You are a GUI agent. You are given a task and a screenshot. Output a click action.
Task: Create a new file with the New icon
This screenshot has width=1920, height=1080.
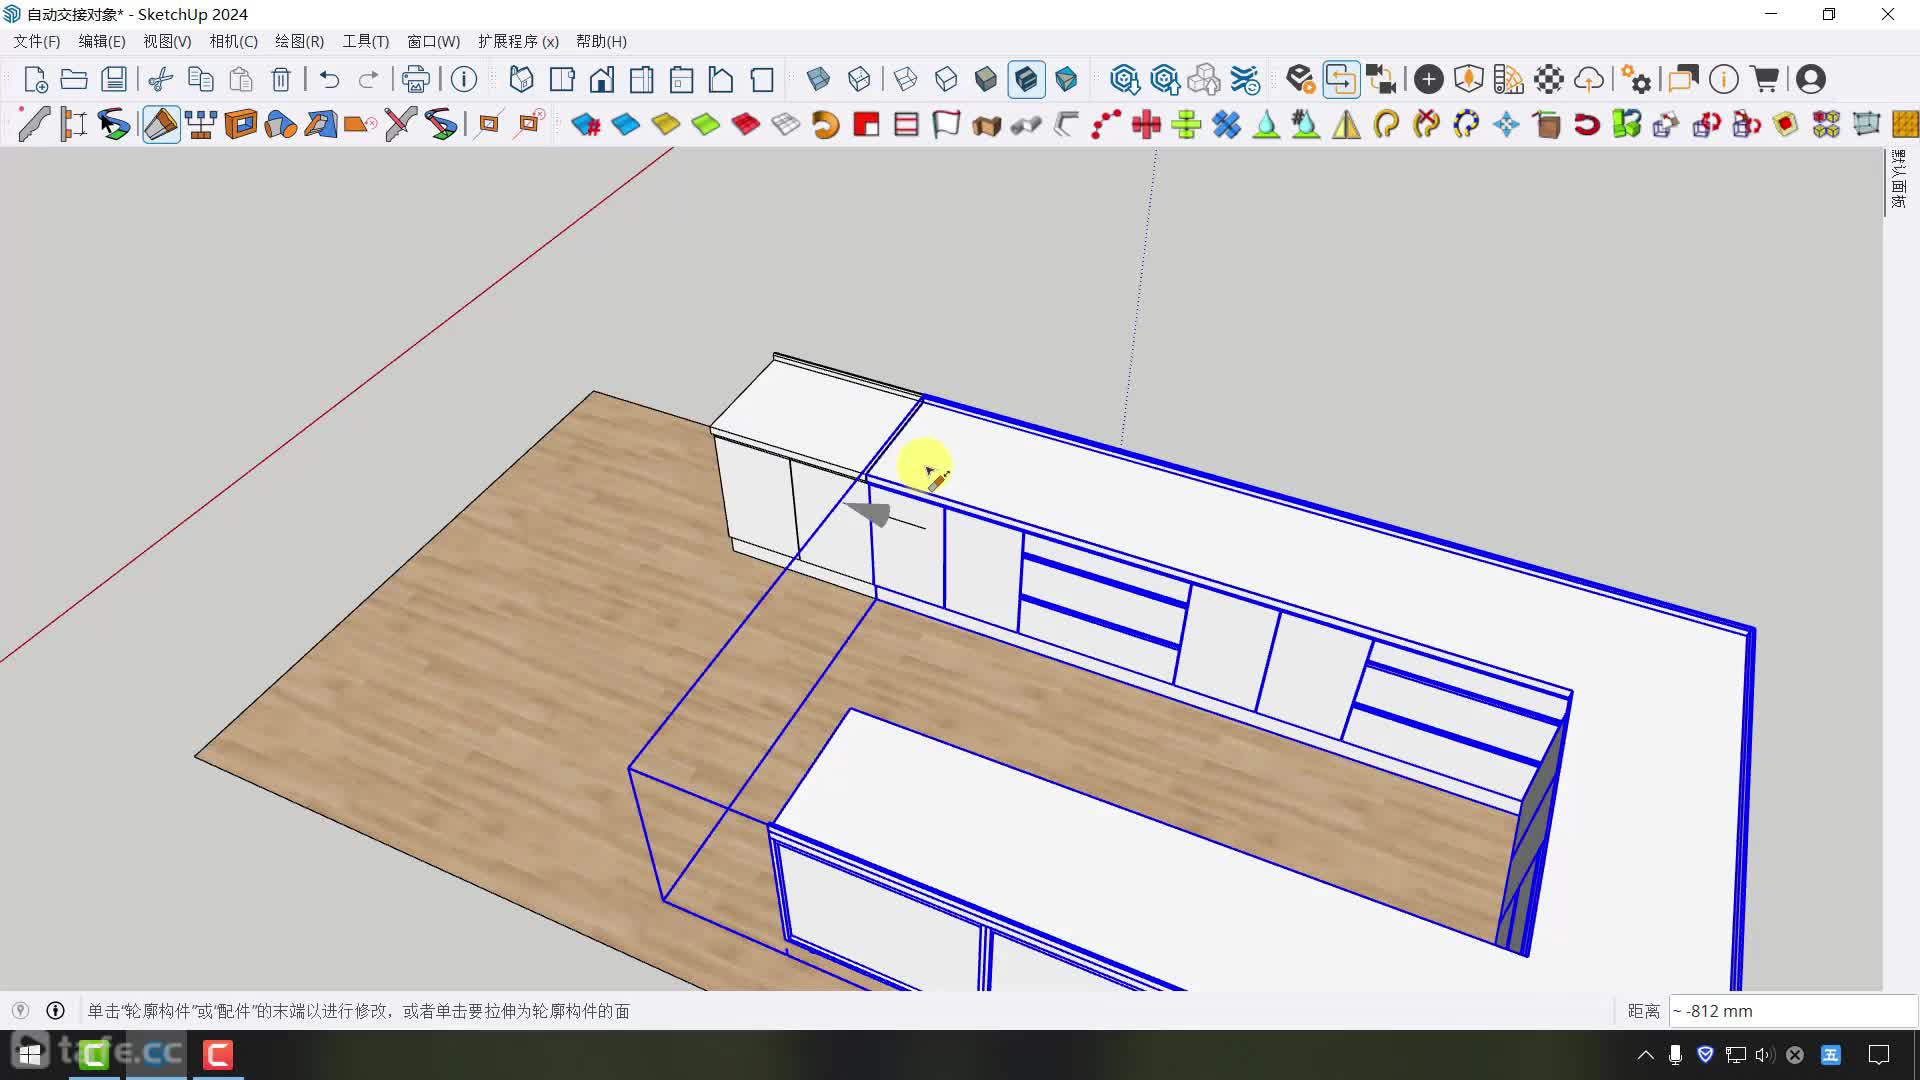(x=35, y=79)
